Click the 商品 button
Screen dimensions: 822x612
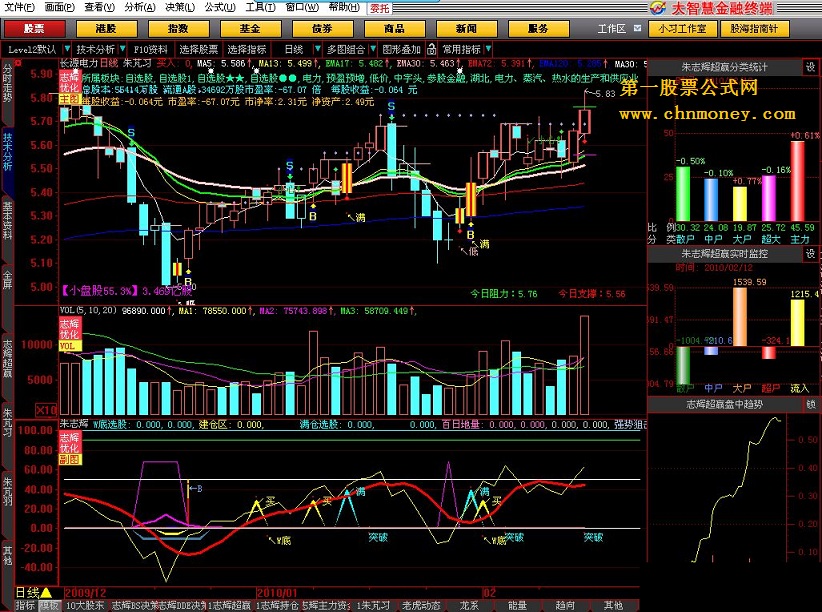click(394, 28)
